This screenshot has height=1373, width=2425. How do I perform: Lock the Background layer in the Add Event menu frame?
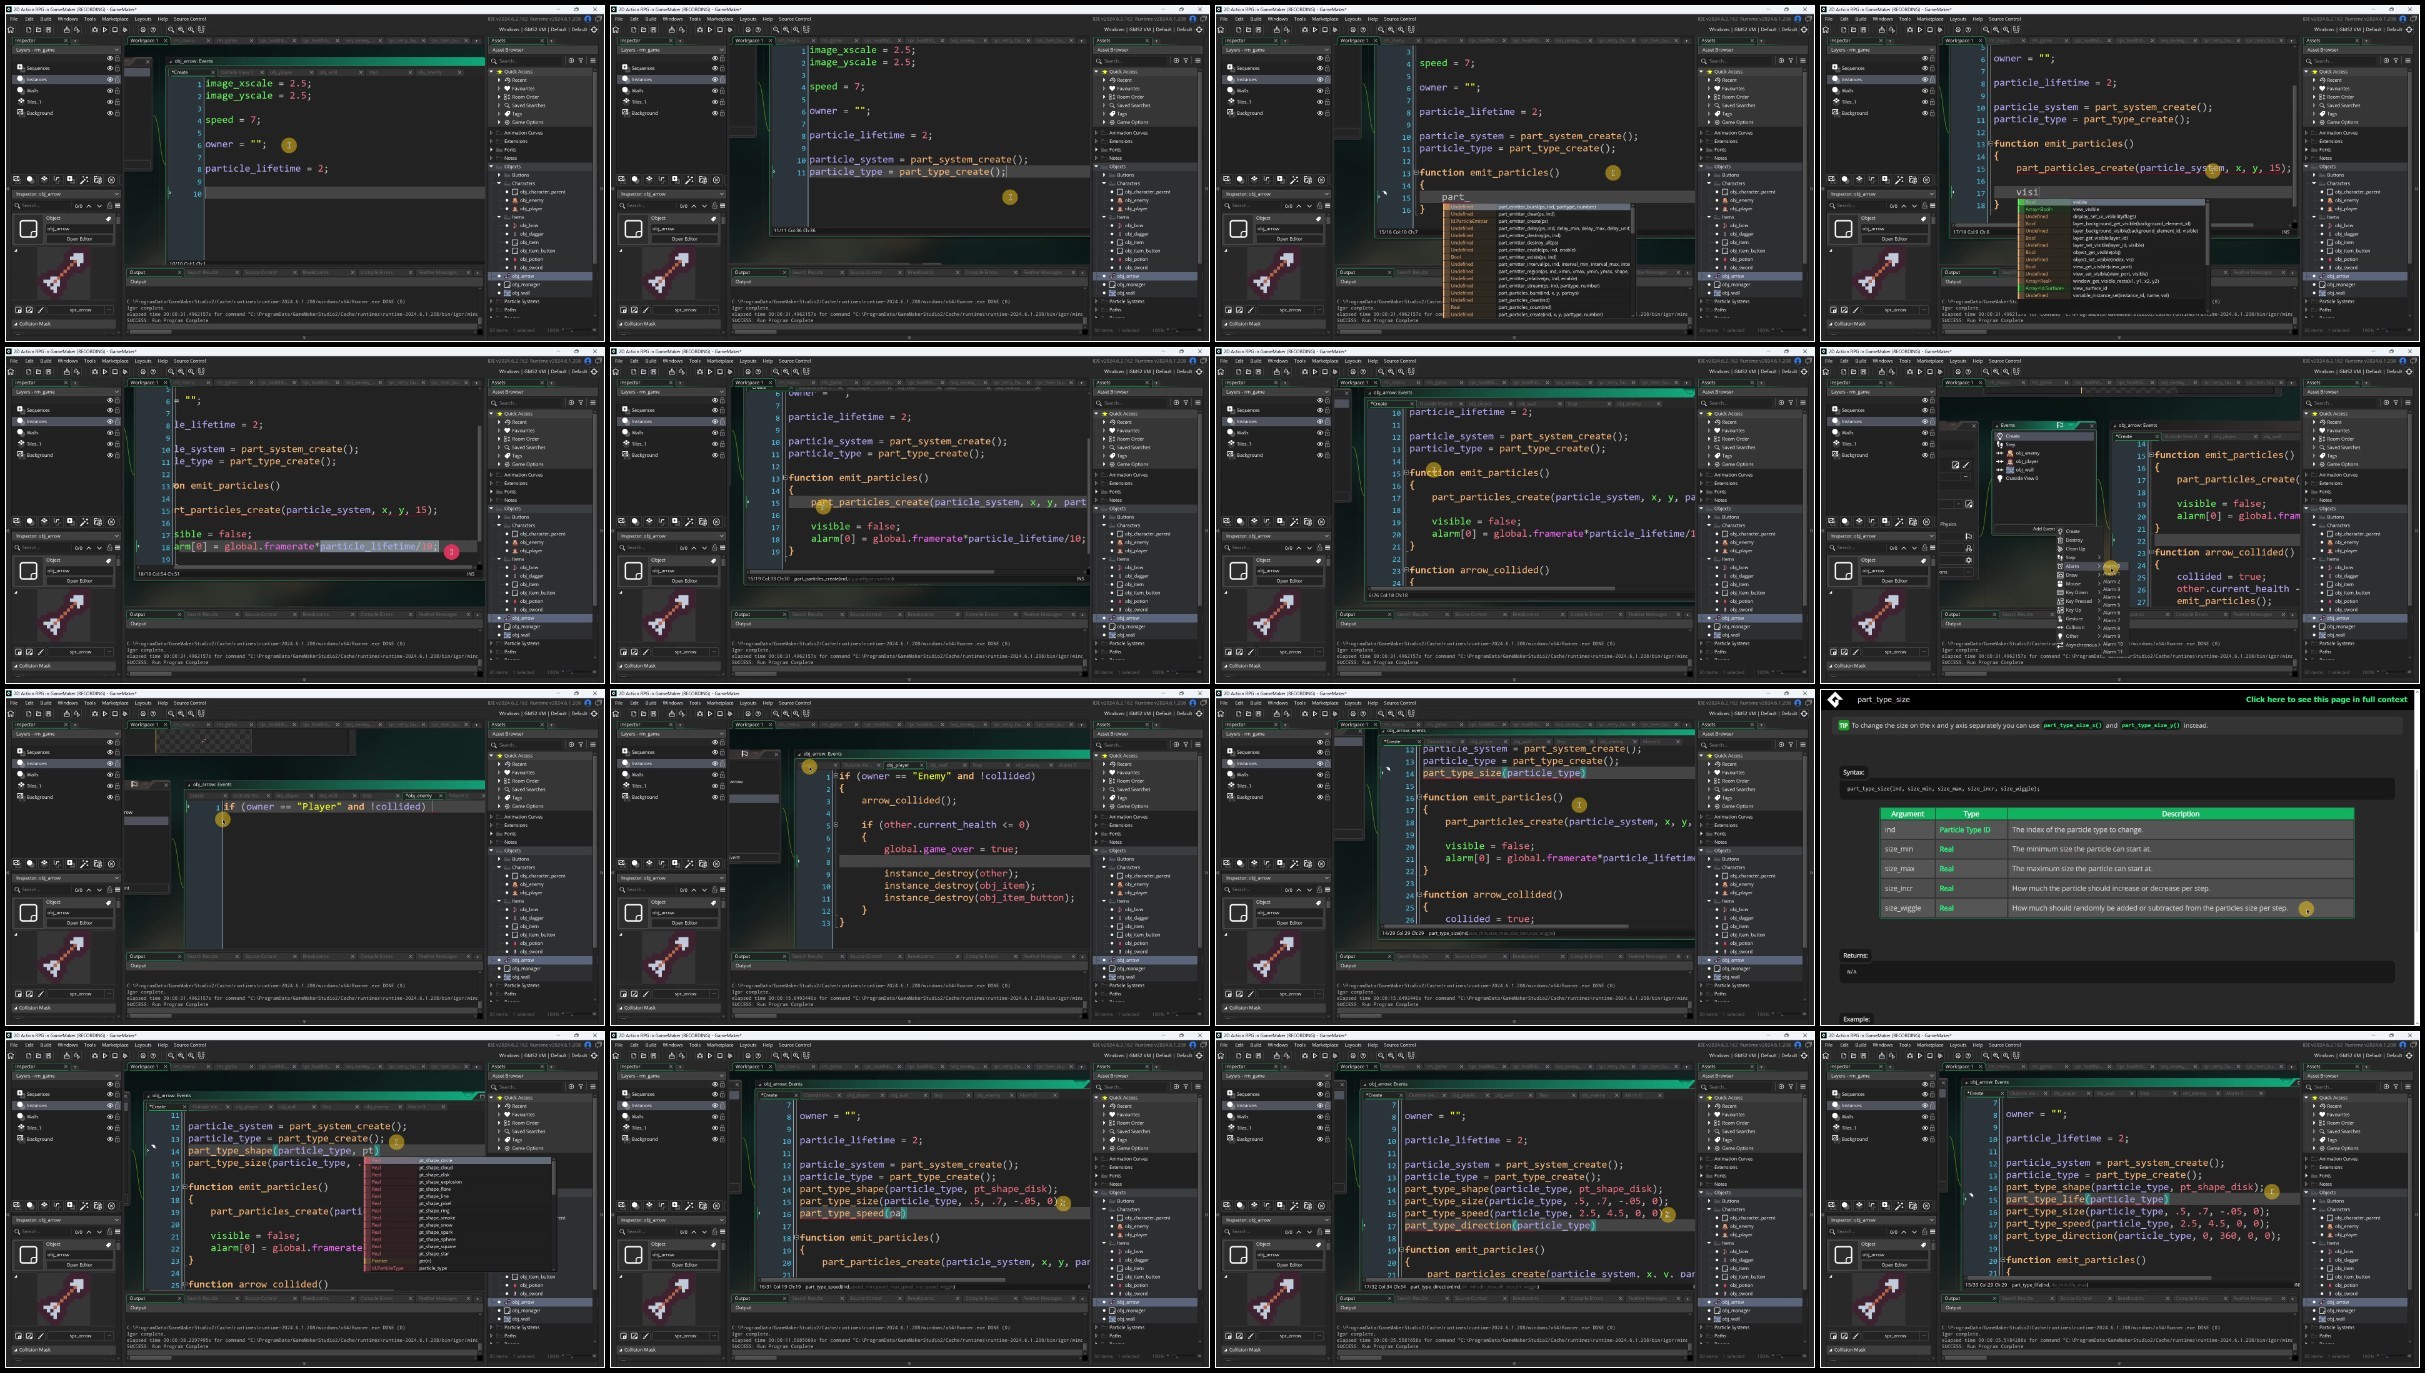pyautogui.click(x=1933, y=455)
